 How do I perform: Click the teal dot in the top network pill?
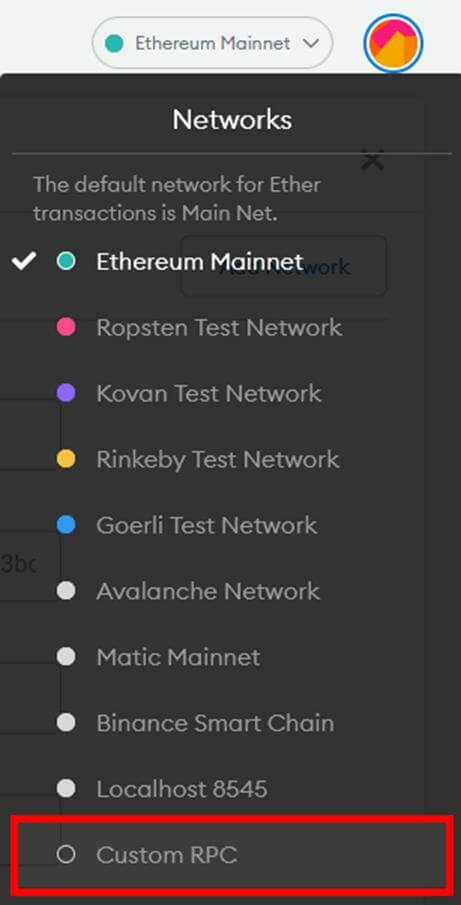pos(114,43)
